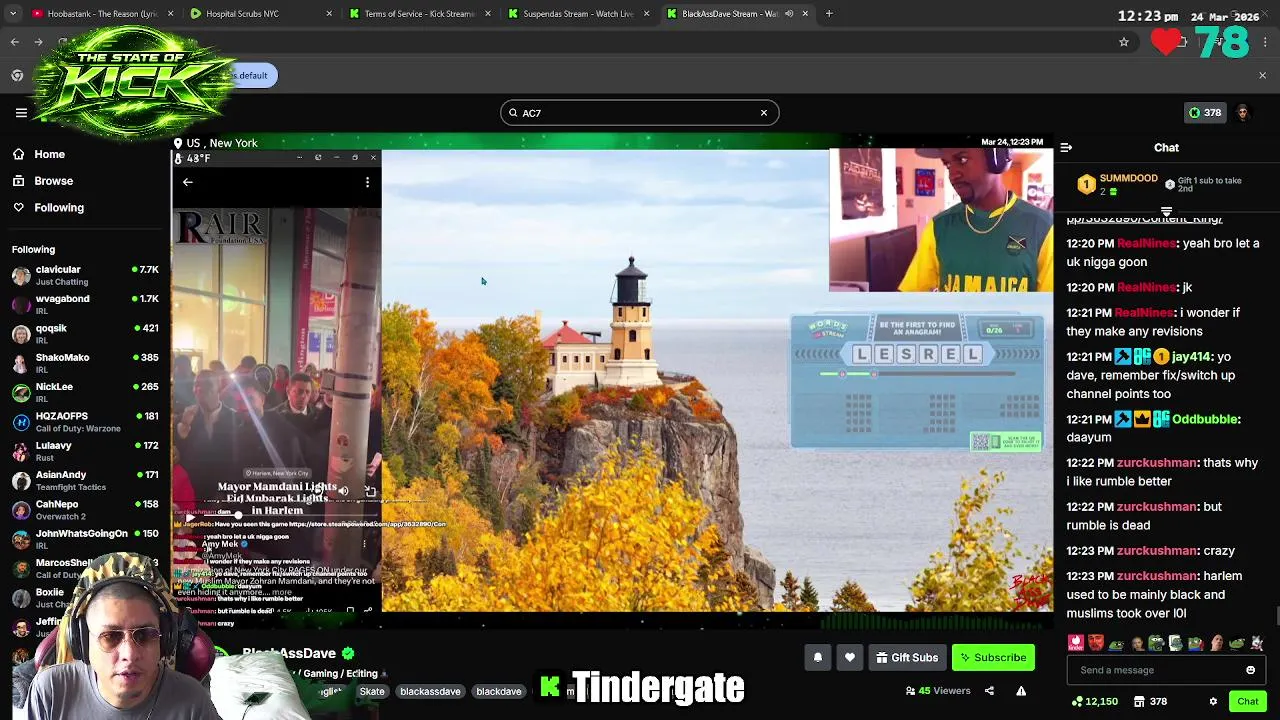1280x720 pixels.
Task: Click the search bar containing AC7
Action: 640,113
